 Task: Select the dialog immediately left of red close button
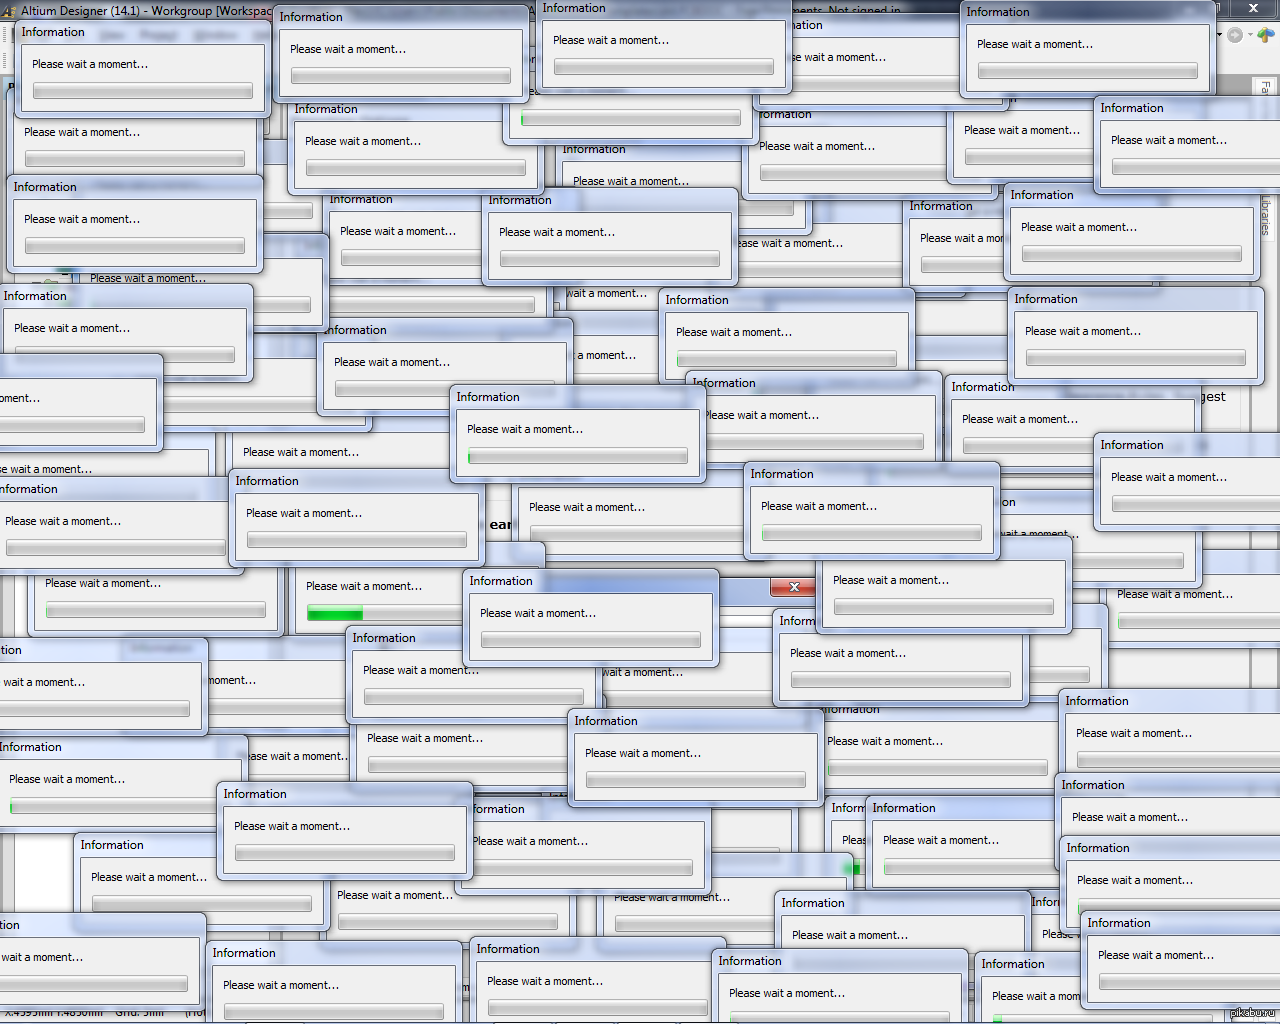tap(592, 615)
